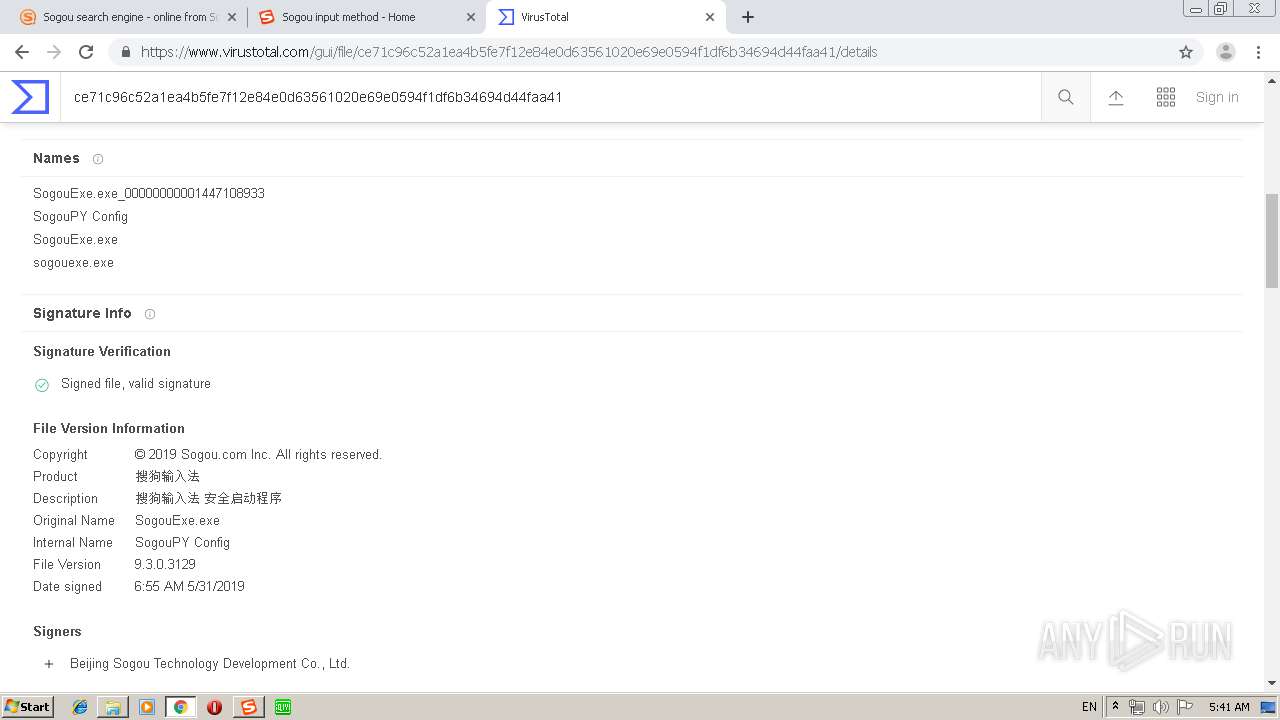Viewport: 1280px width, 720px height.
Task: Click the Sign in link
Action: 1217,97
